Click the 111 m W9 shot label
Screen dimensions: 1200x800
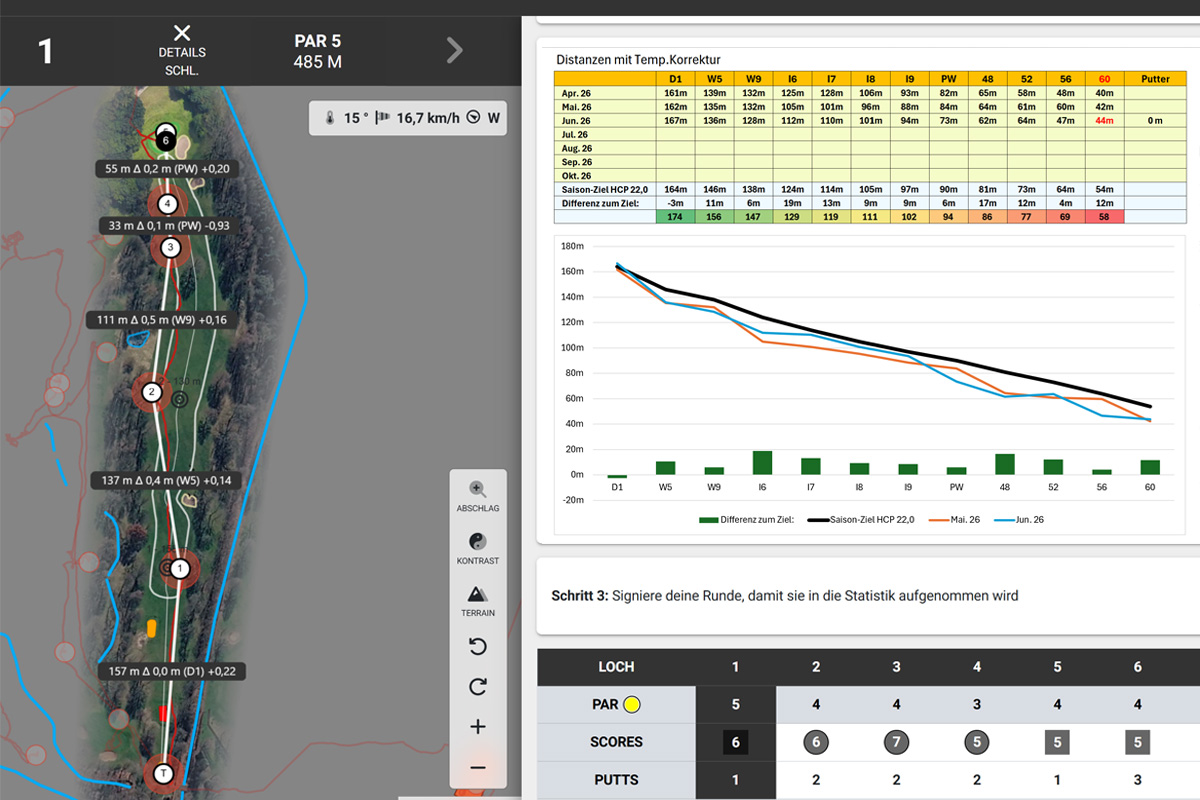[x=162, y=320]
